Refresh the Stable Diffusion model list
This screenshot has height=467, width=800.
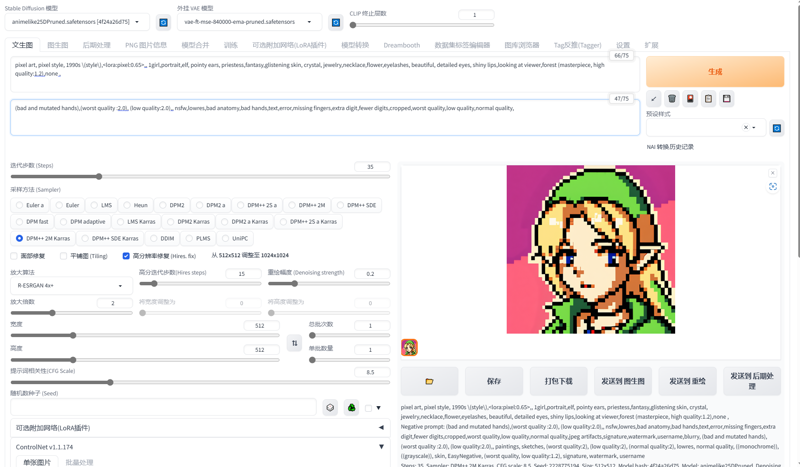(163, 22)
